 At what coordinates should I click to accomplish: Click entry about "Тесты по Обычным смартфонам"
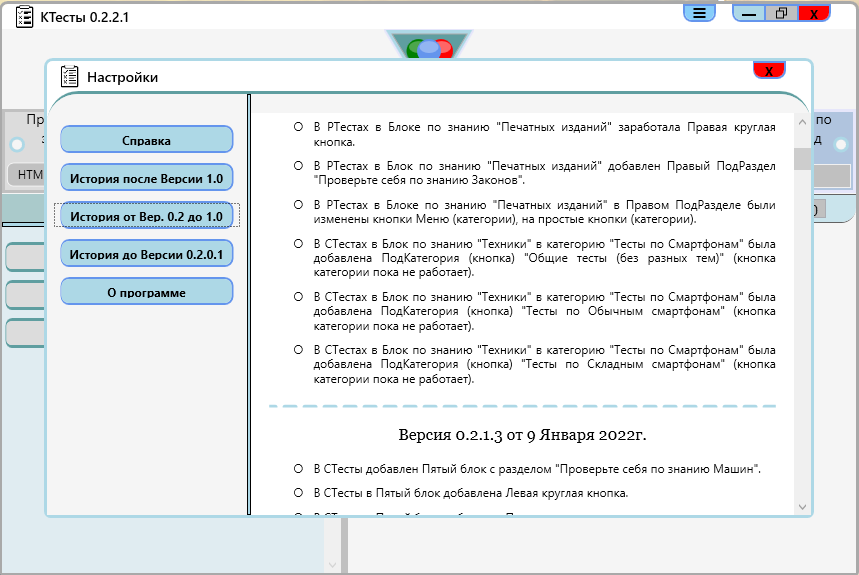point(544,311)
